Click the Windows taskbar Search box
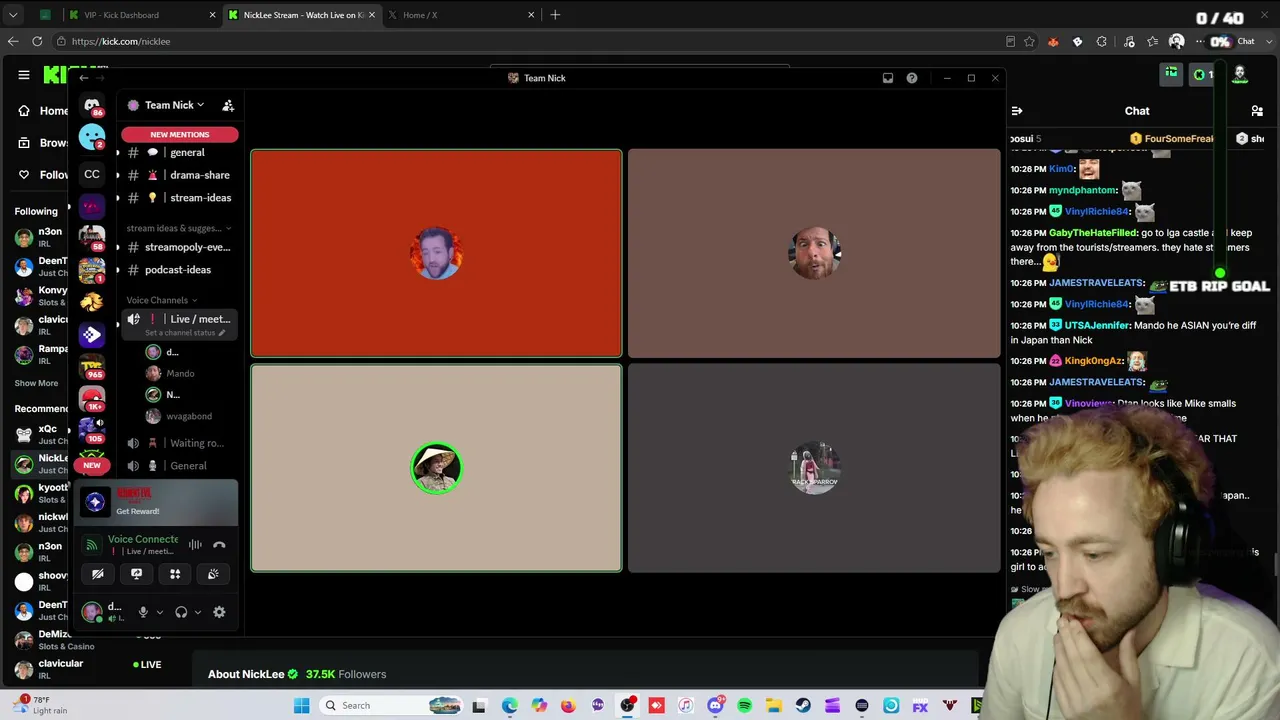 tap(390, 706)
